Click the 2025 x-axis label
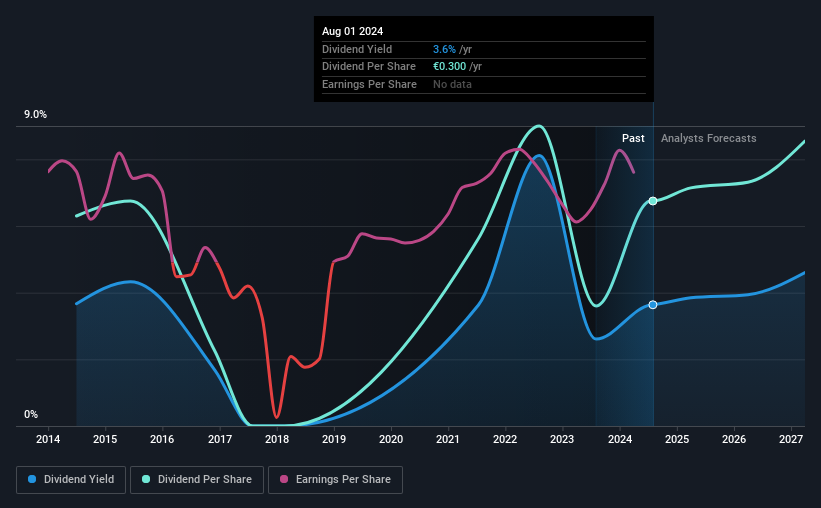821x508 pixels. (x=677, y=439)
